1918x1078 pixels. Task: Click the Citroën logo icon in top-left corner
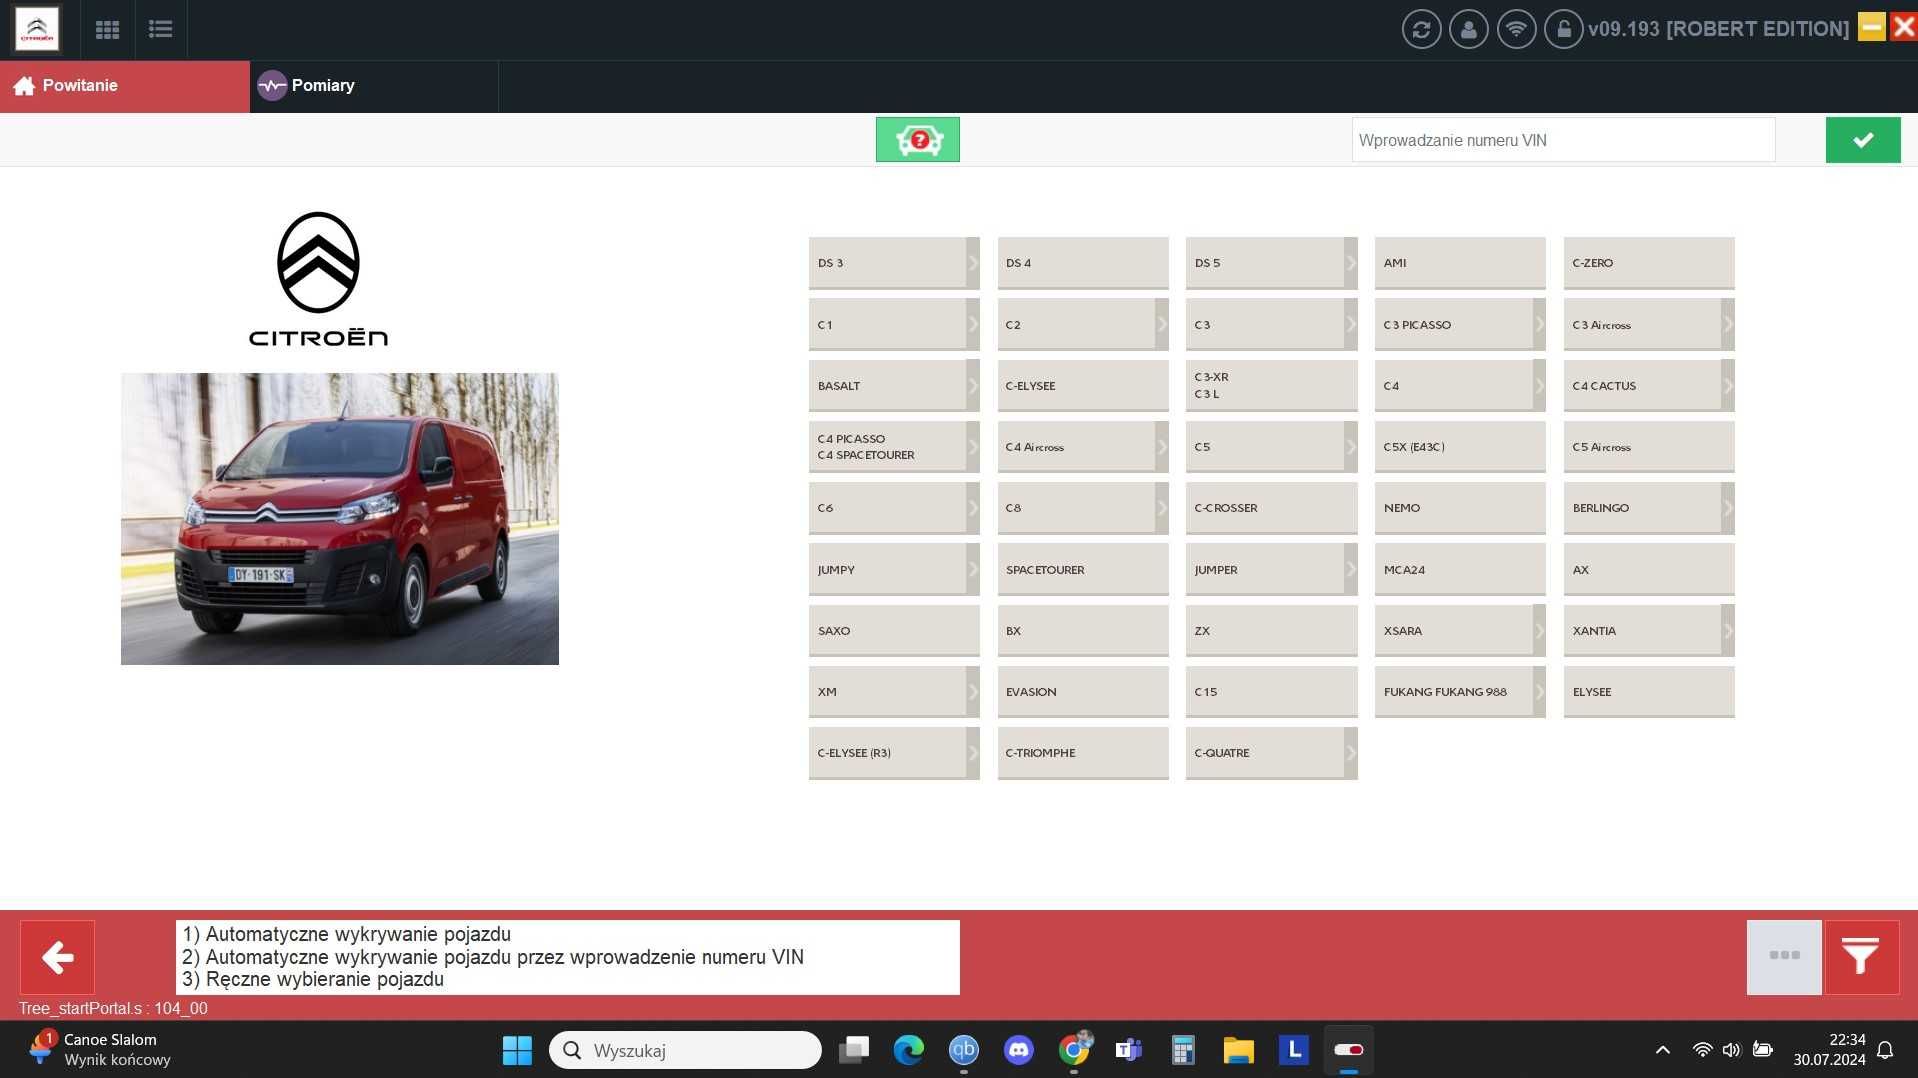[37, 29]
